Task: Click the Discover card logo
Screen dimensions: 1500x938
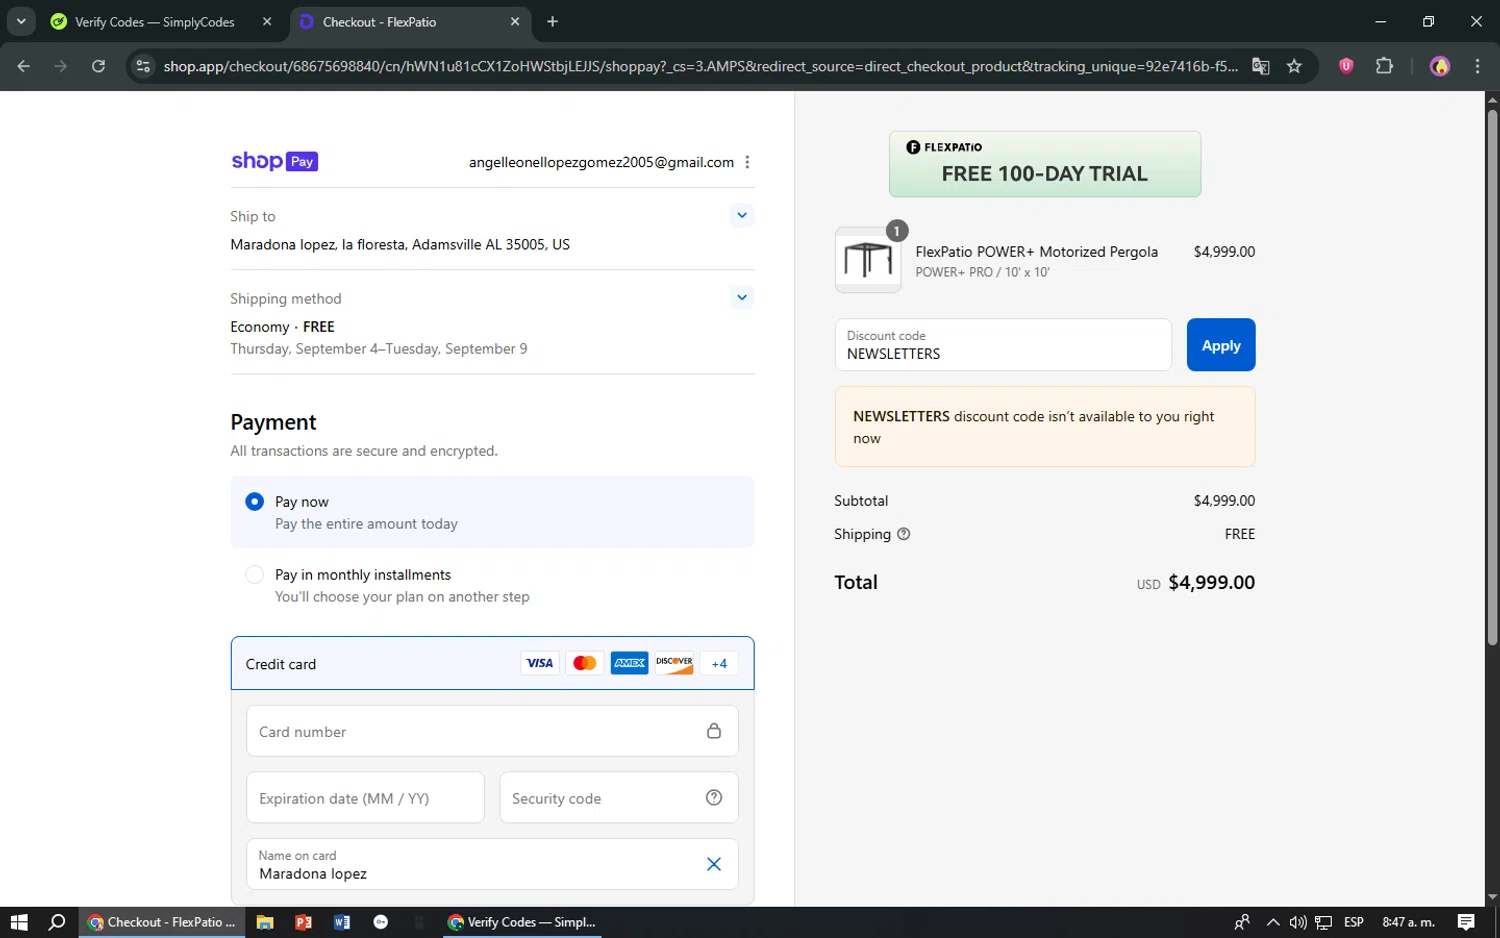Action: [675, 663]
